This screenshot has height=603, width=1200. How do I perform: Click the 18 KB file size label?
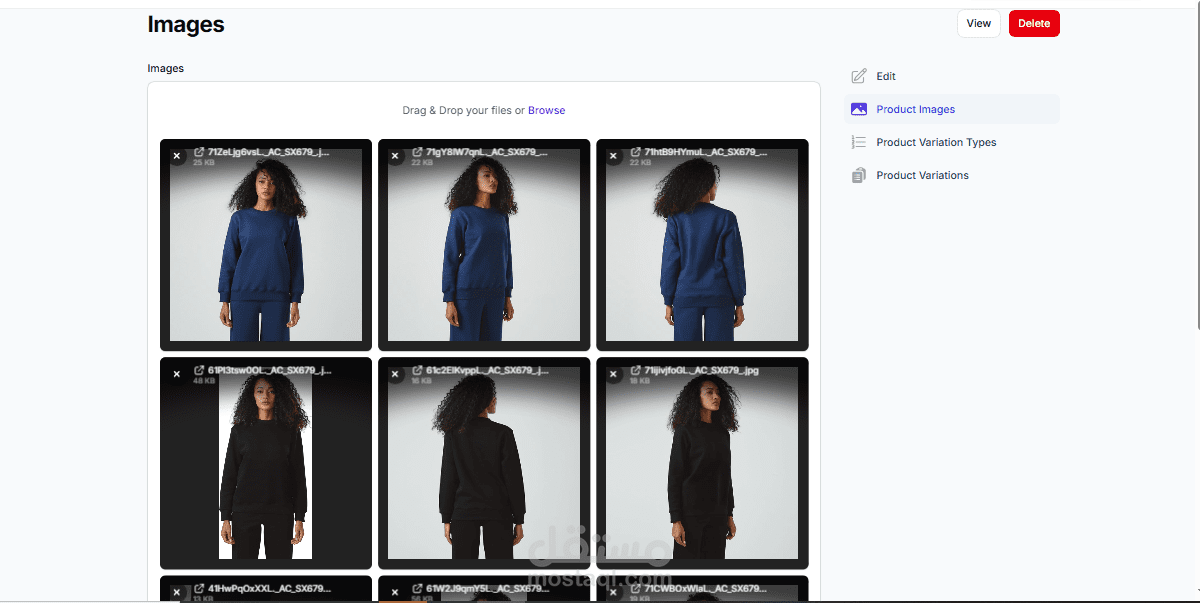click(x=640, y=381)
